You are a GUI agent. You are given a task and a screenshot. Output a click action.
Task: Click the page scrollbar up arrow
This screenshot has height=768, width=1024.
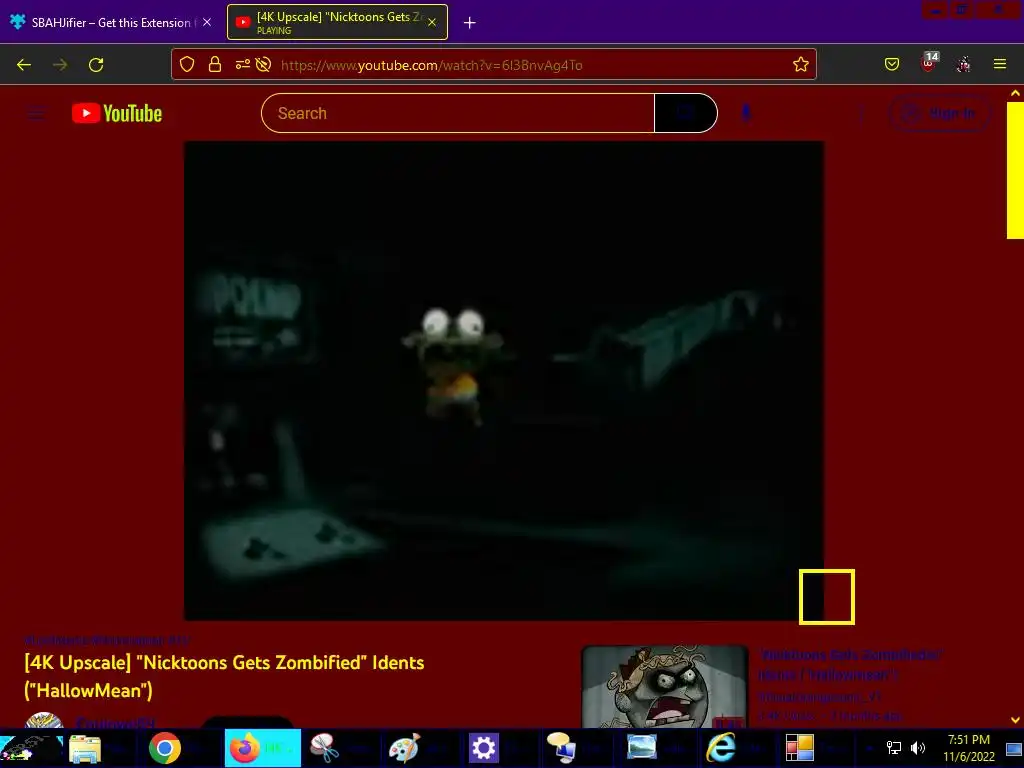click(x=1015, y=93)
